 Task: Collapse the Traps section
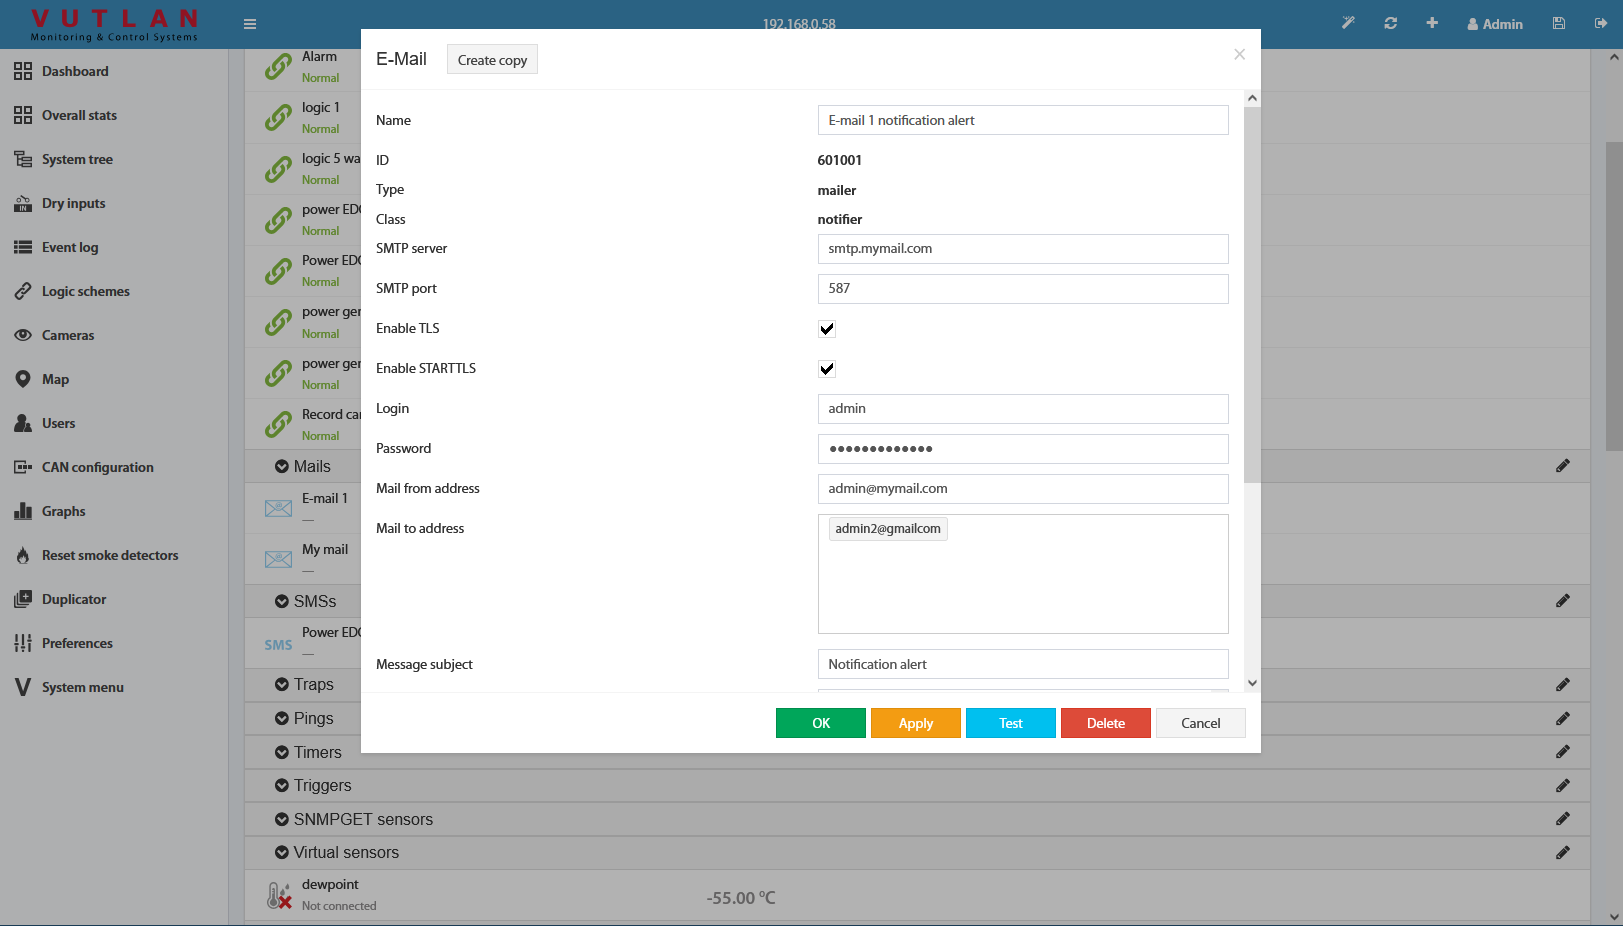(x=281, y=684)
